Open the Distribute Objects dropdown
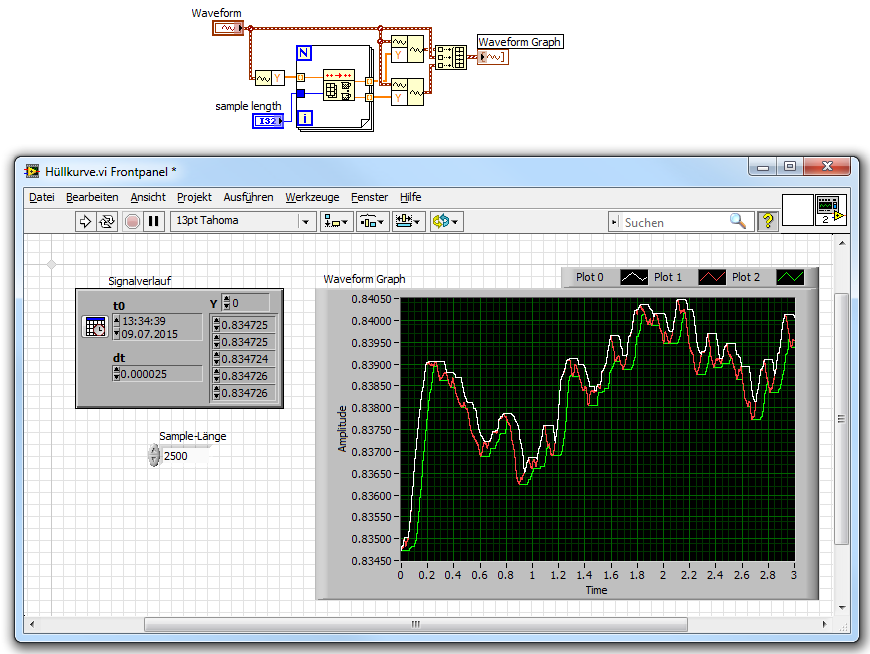This screenshot has width=870, height=654. click(x=373, y=221)
